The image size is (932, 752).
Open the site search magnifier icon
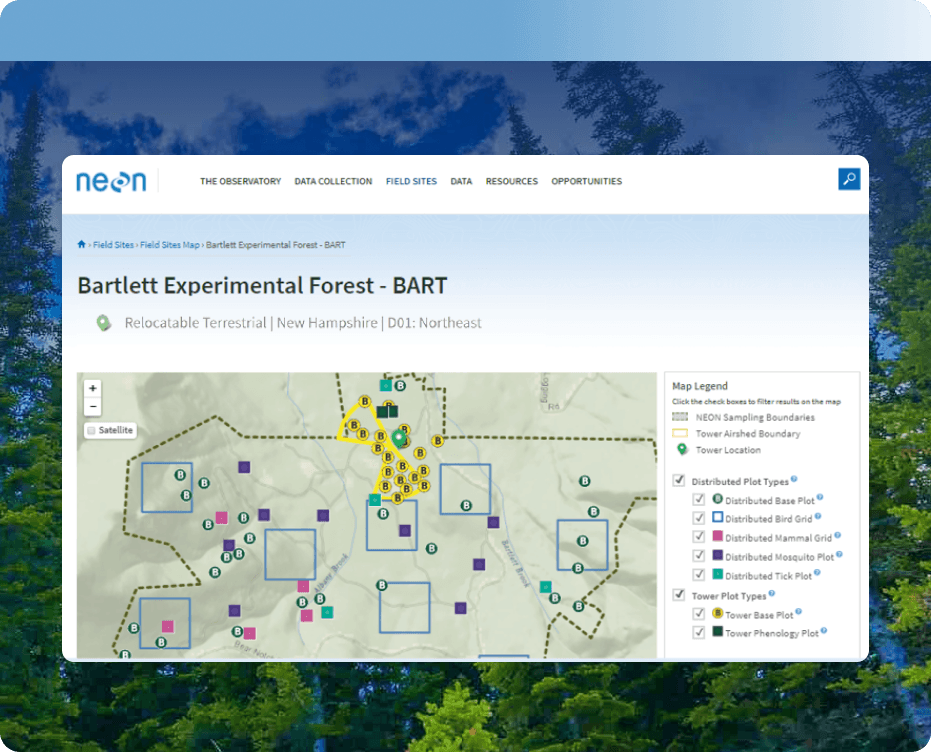click(x=849, y=179)
